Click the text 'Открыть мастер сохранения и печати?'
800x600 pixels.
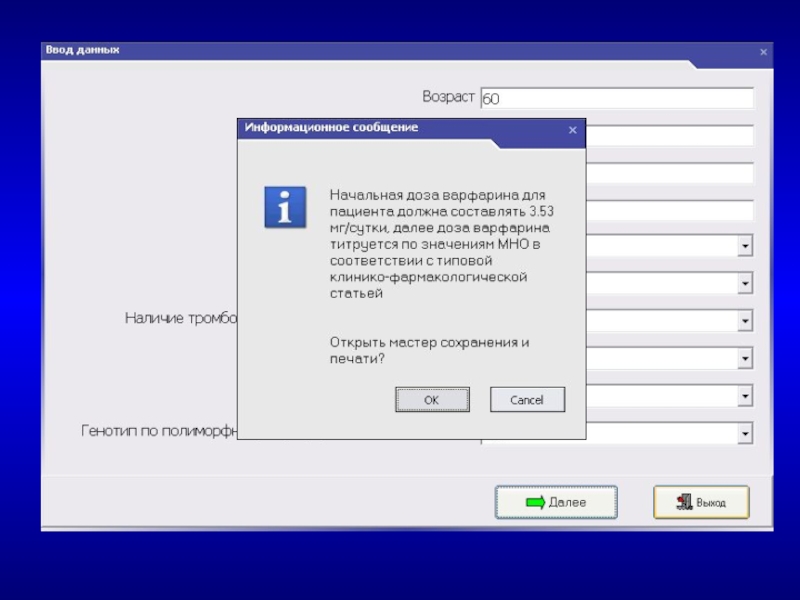pos(429,350)
